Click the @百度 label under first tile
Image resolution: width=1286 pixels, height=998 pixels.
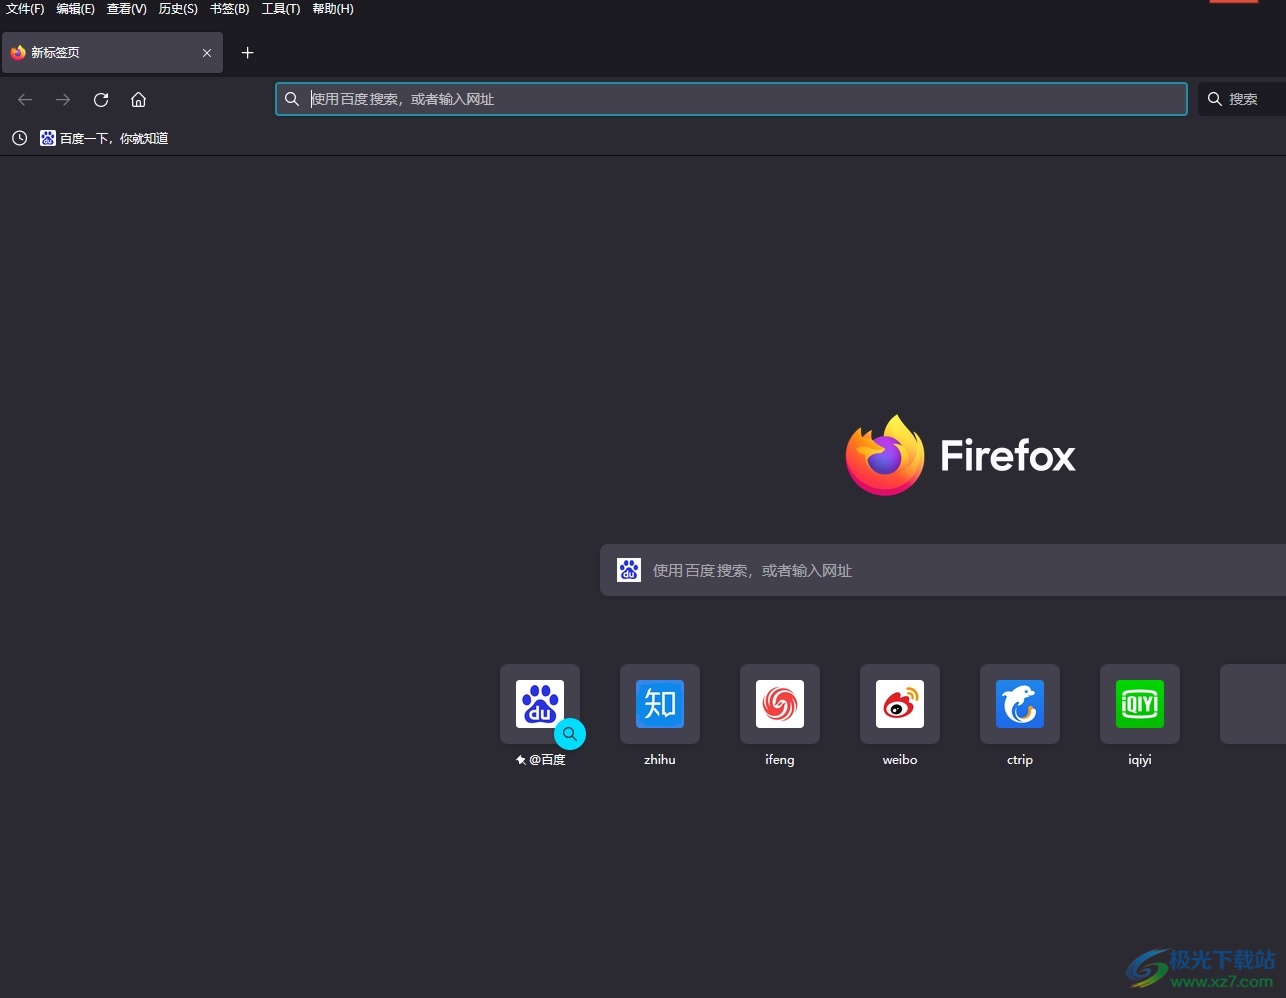(547, 760)
